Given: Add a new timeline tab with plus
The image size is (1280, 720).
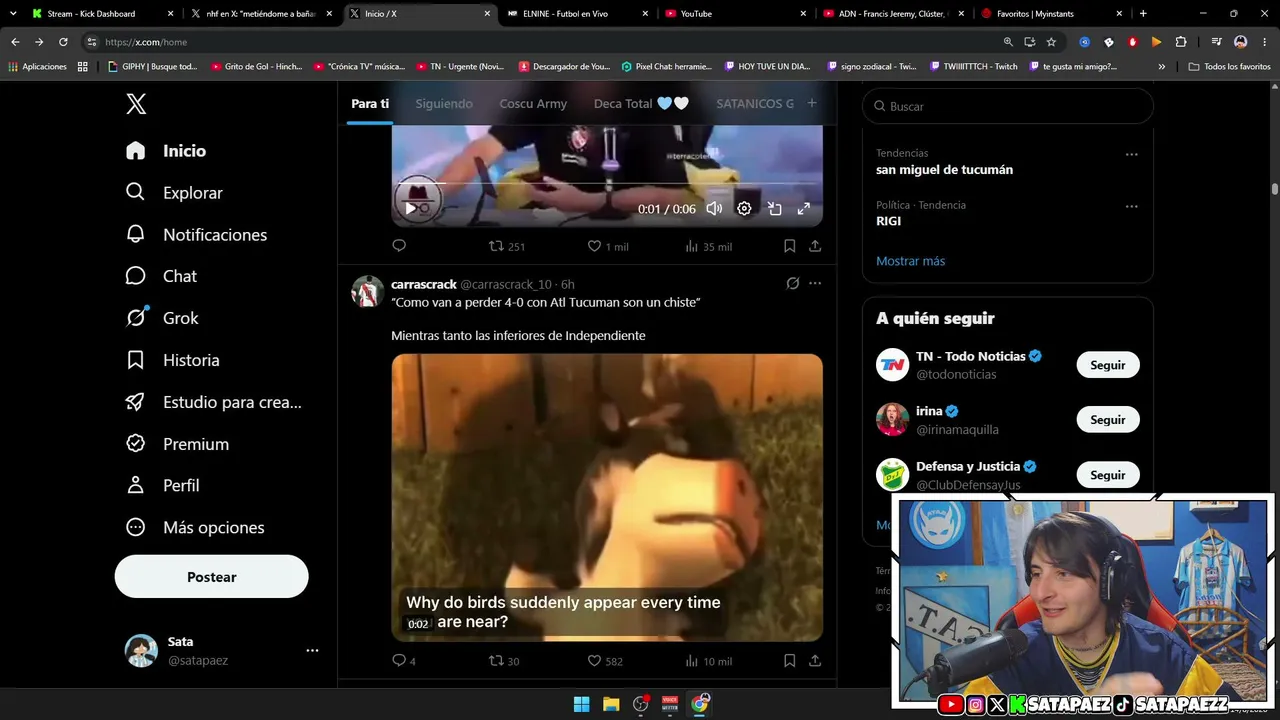Looking at the screenshot, I should [812, 103].
